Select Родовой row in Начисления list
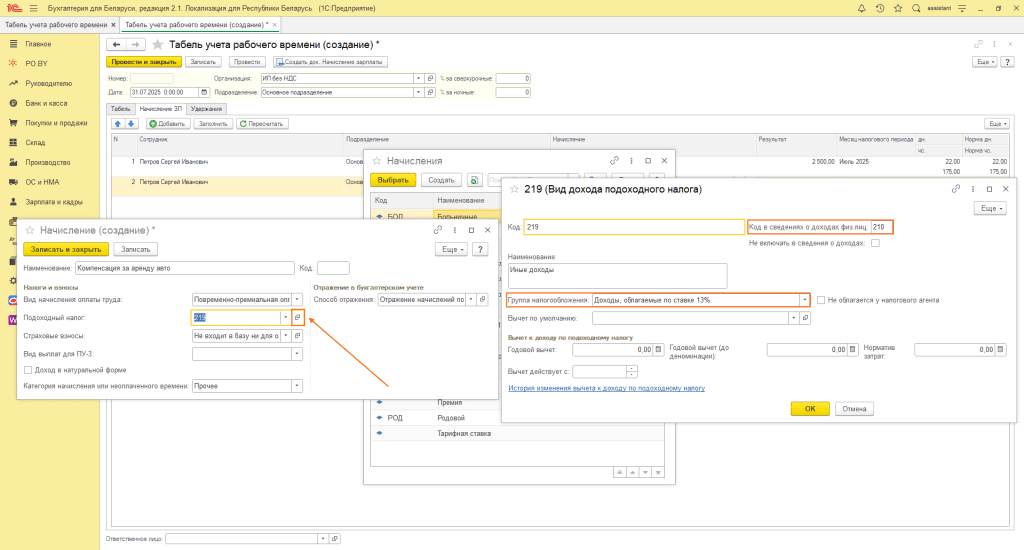1024x550 pixels. pyautogui.click(x=517, y=417)
